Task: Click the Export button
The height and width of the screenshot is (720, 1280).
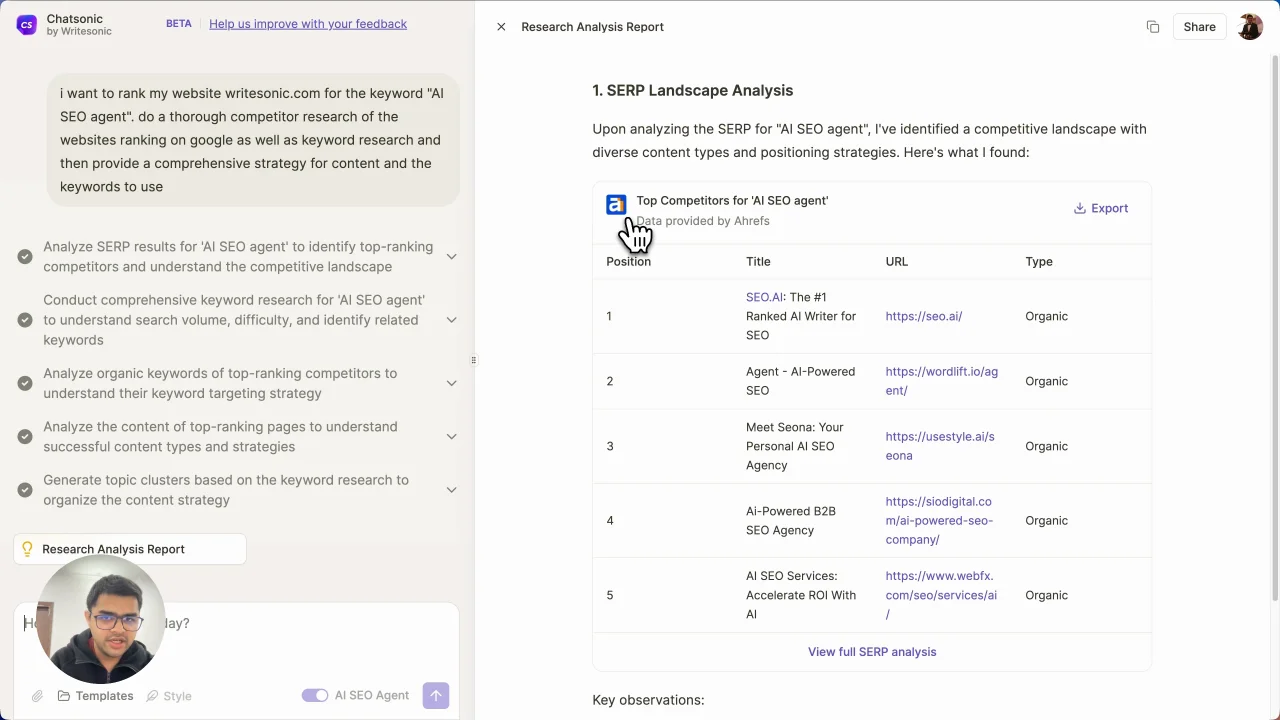Action: click(x=1101, y=208)
